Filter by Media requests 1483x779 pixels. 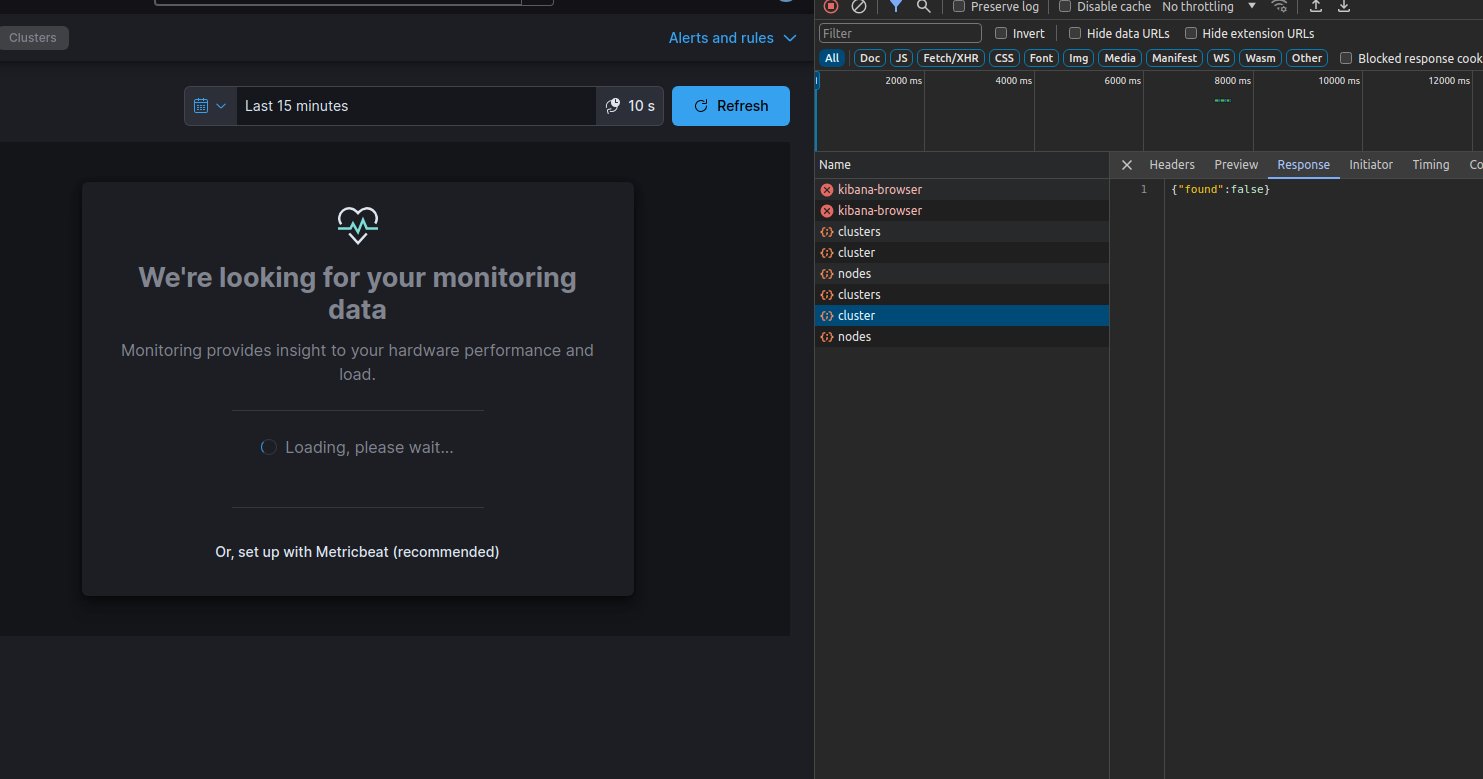[x=1119, y=58]
